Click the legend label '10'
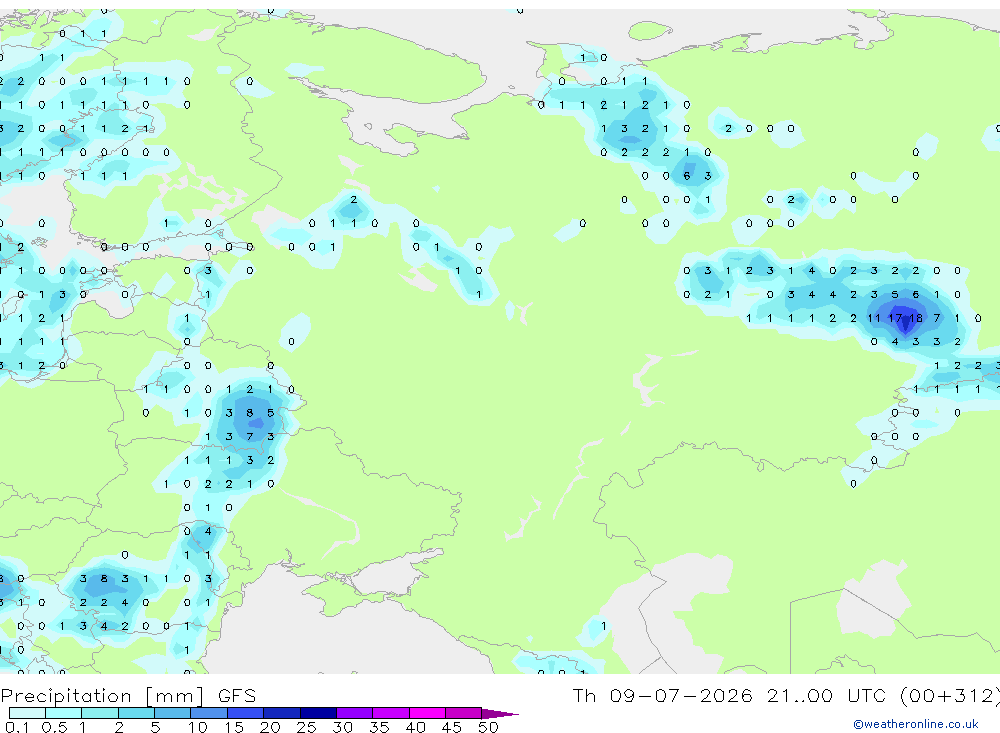Viewport: 1000px width, 733px height. (197, 727)
